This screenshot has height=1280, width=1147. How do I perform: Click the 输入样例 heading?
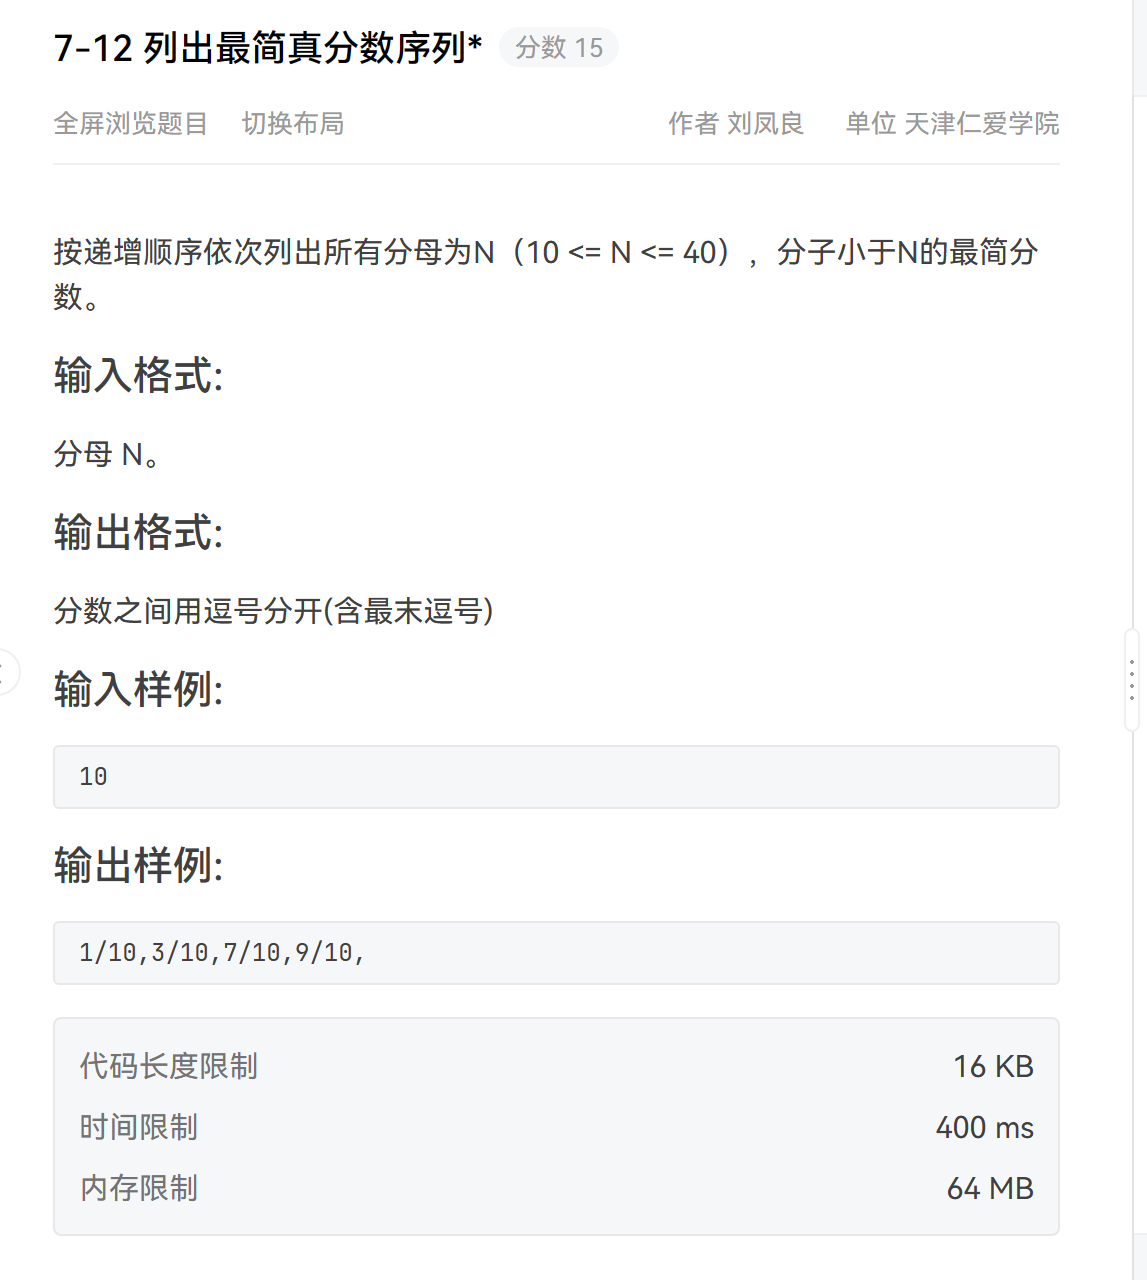(x=138, y=689)
